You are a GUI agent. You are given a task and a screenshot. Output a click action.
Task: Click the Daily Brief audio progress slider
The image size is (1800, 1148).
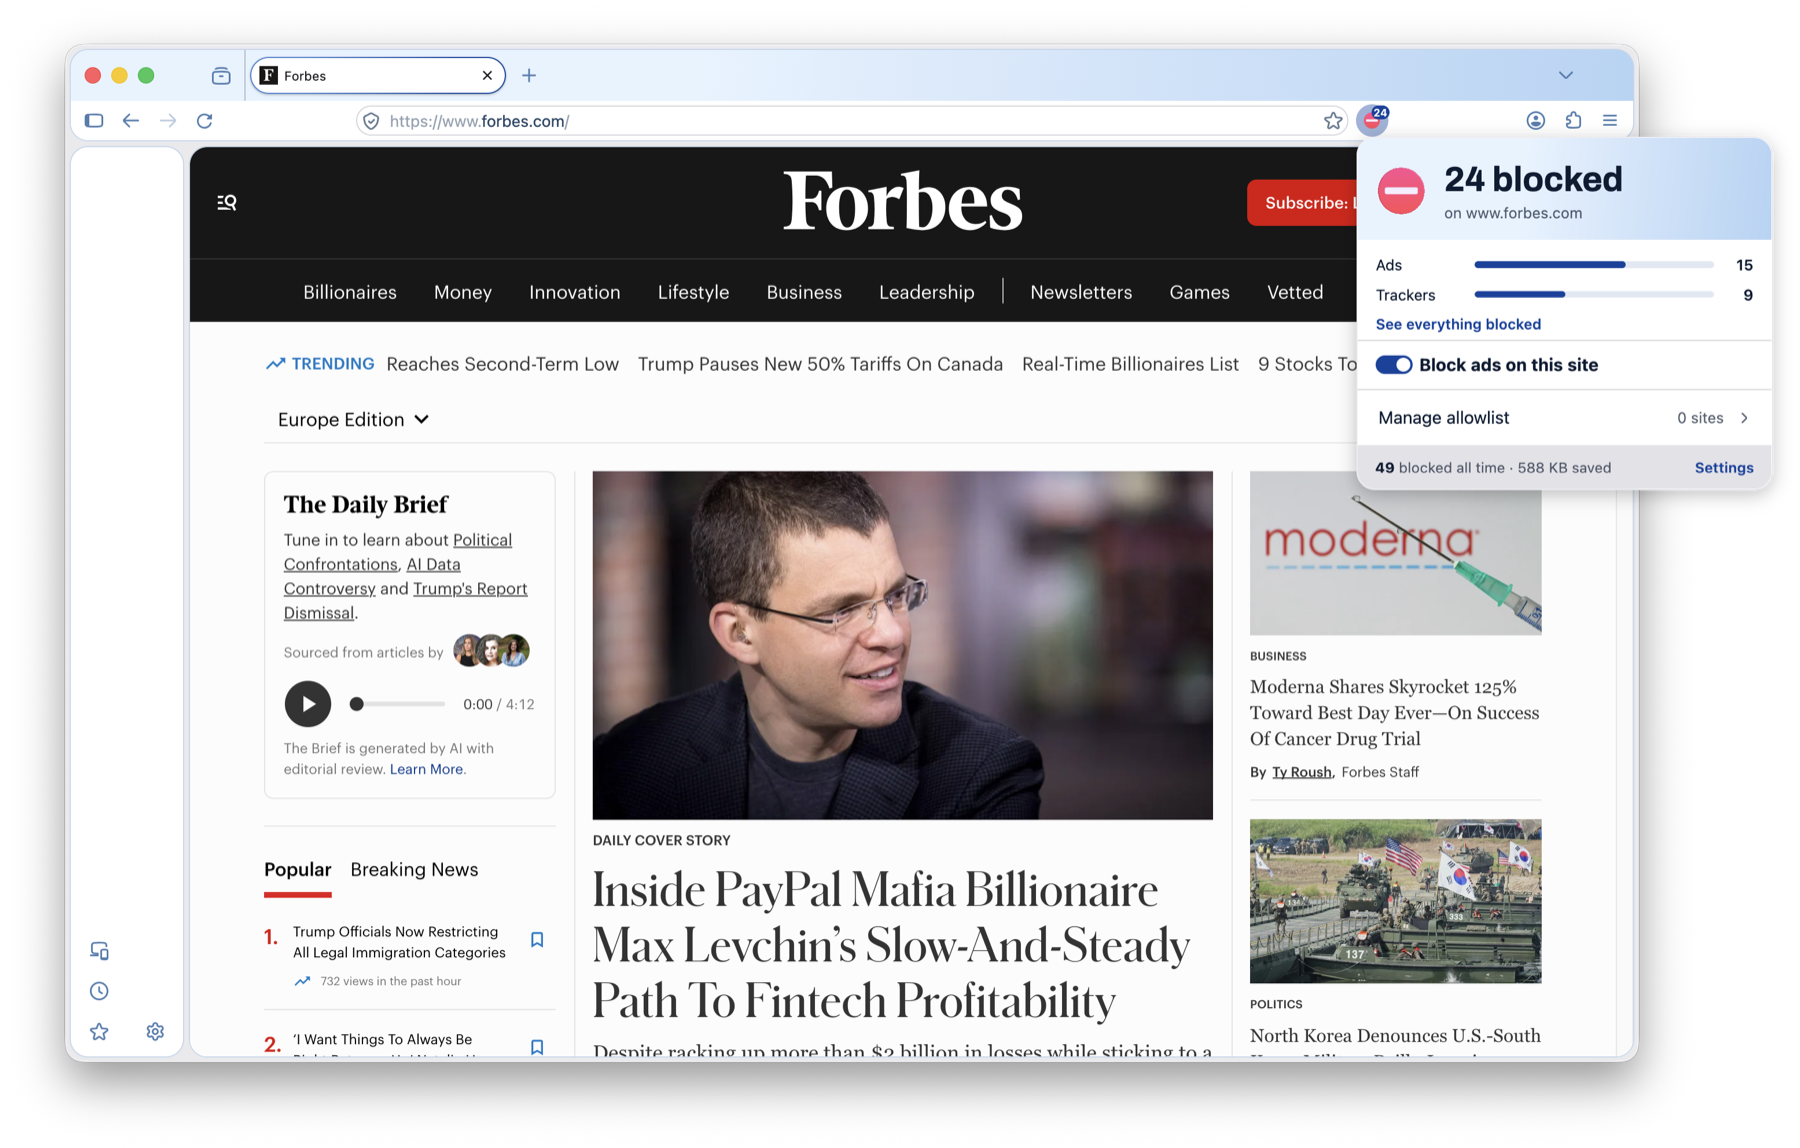(397, 704)
